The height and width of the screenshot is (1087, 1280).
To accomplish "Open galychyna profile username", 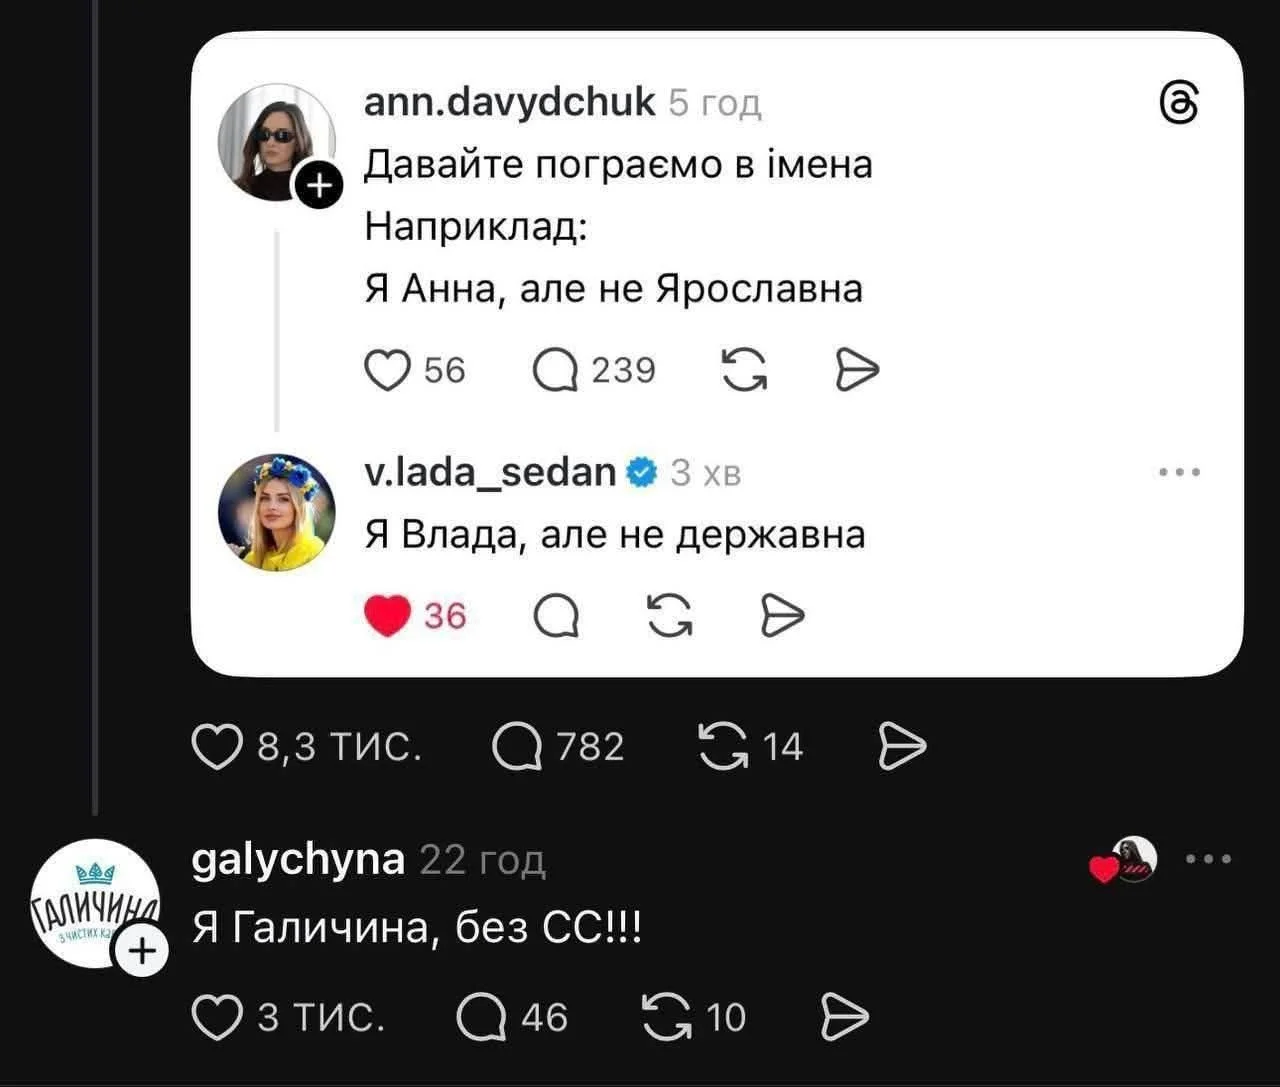I will [298, 858].
